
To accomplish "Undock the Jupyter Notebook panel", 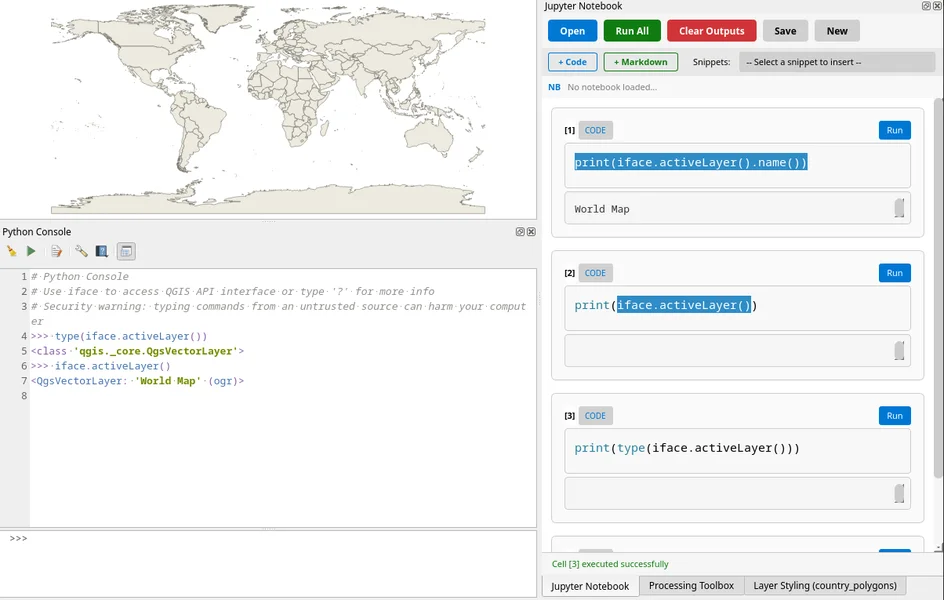I will point(926,6).
